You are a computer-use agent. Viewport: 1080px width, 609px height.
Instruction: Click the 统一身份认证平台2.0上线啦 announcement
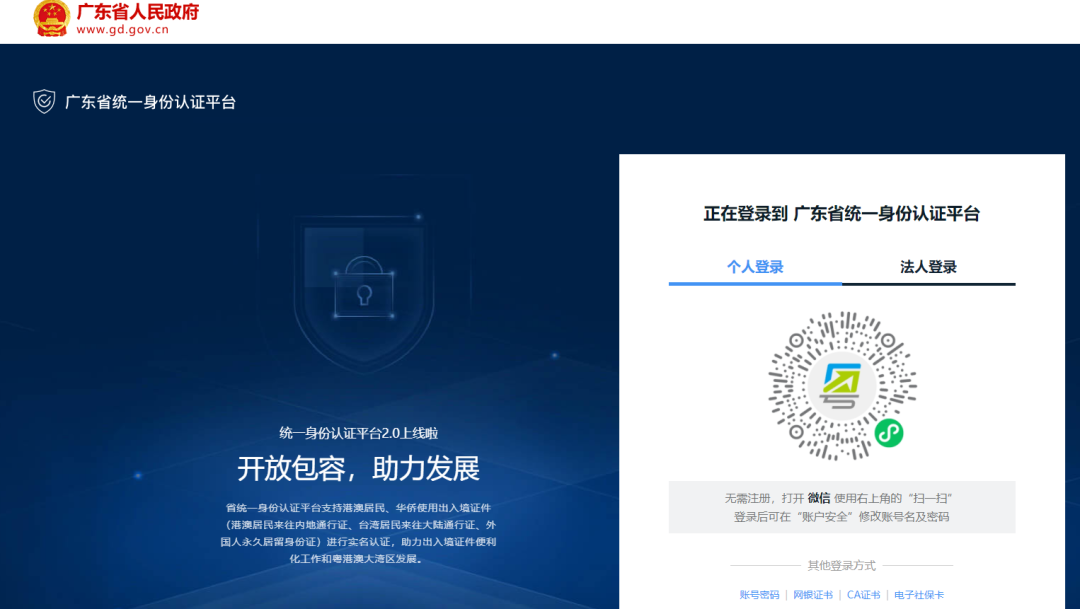(358, 433)
